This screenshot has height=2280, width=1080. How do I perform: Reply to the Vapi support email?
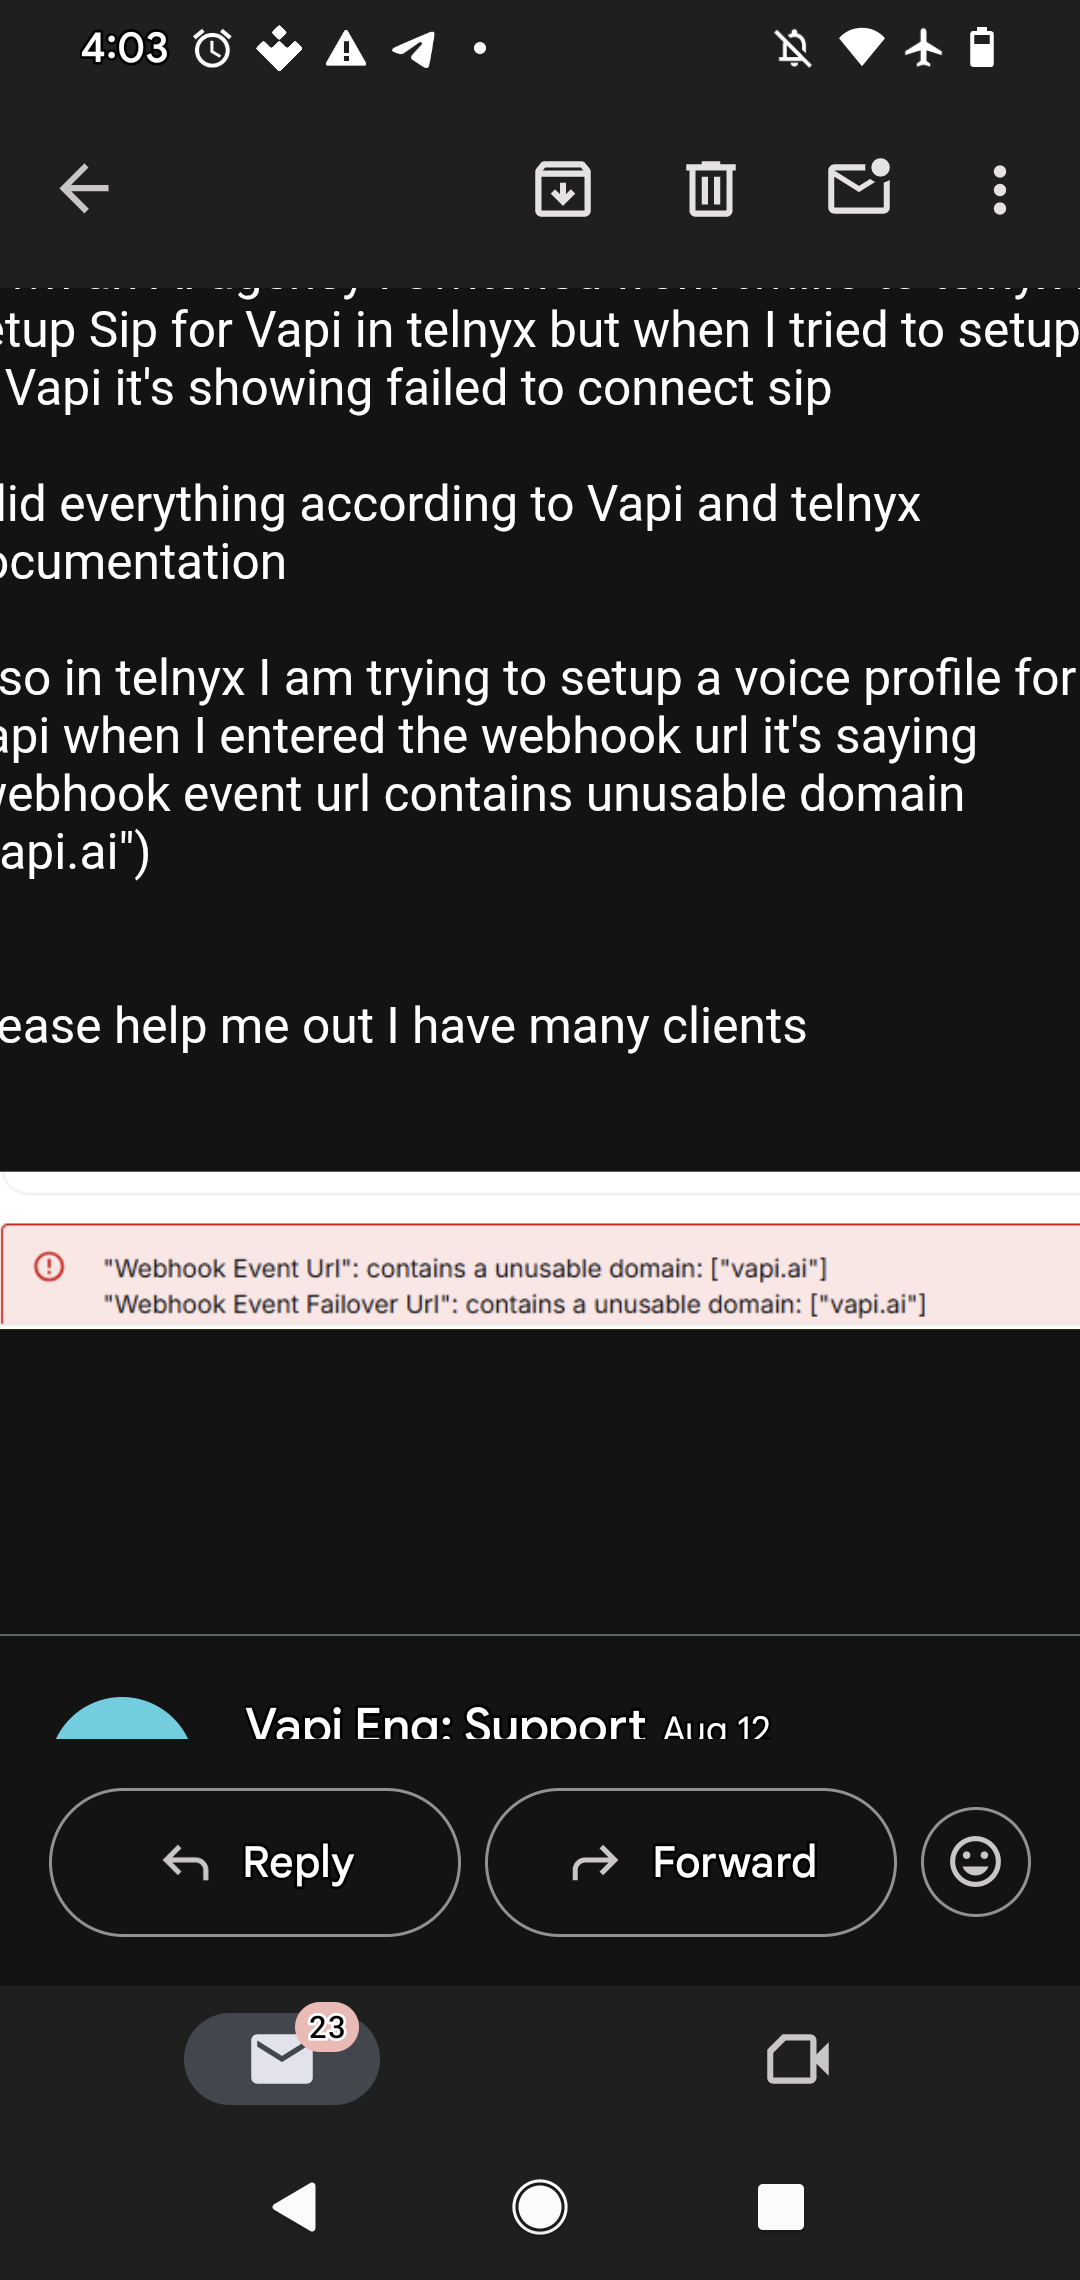[254, 1862]
